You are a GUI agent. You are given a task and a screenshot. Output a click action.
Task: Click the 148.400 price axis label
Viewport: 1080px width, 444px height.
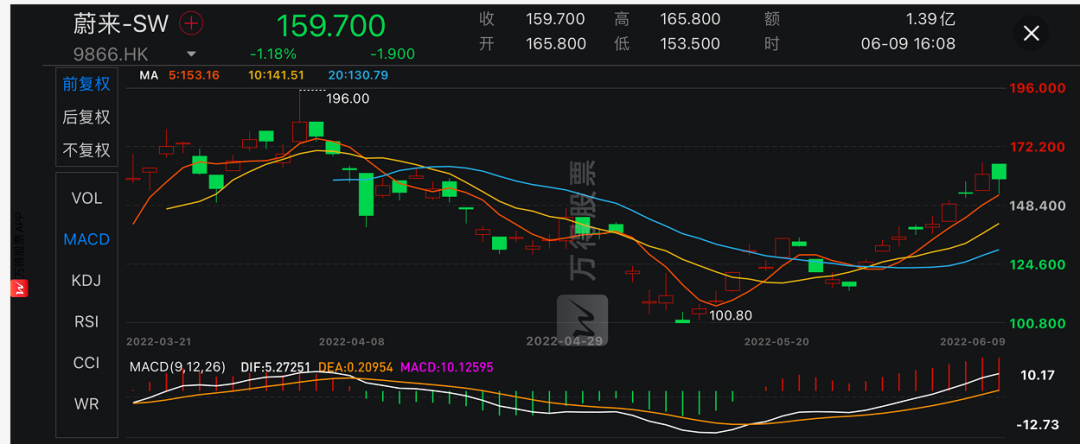1037,206
